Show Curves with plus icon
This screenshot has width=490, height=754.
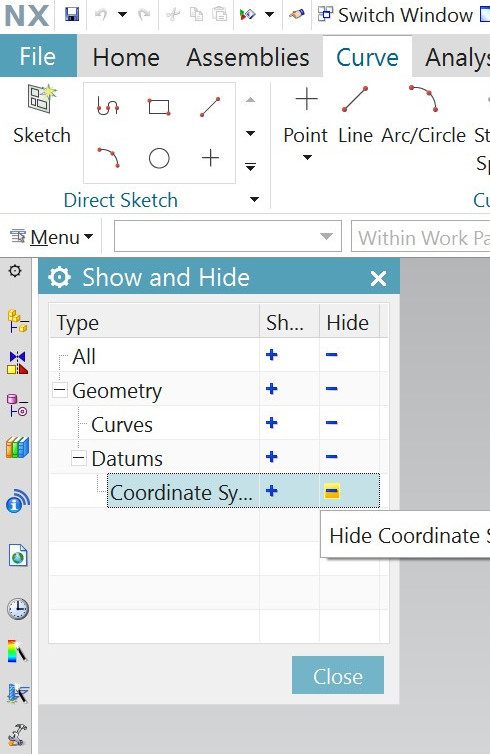click(272, 423)
